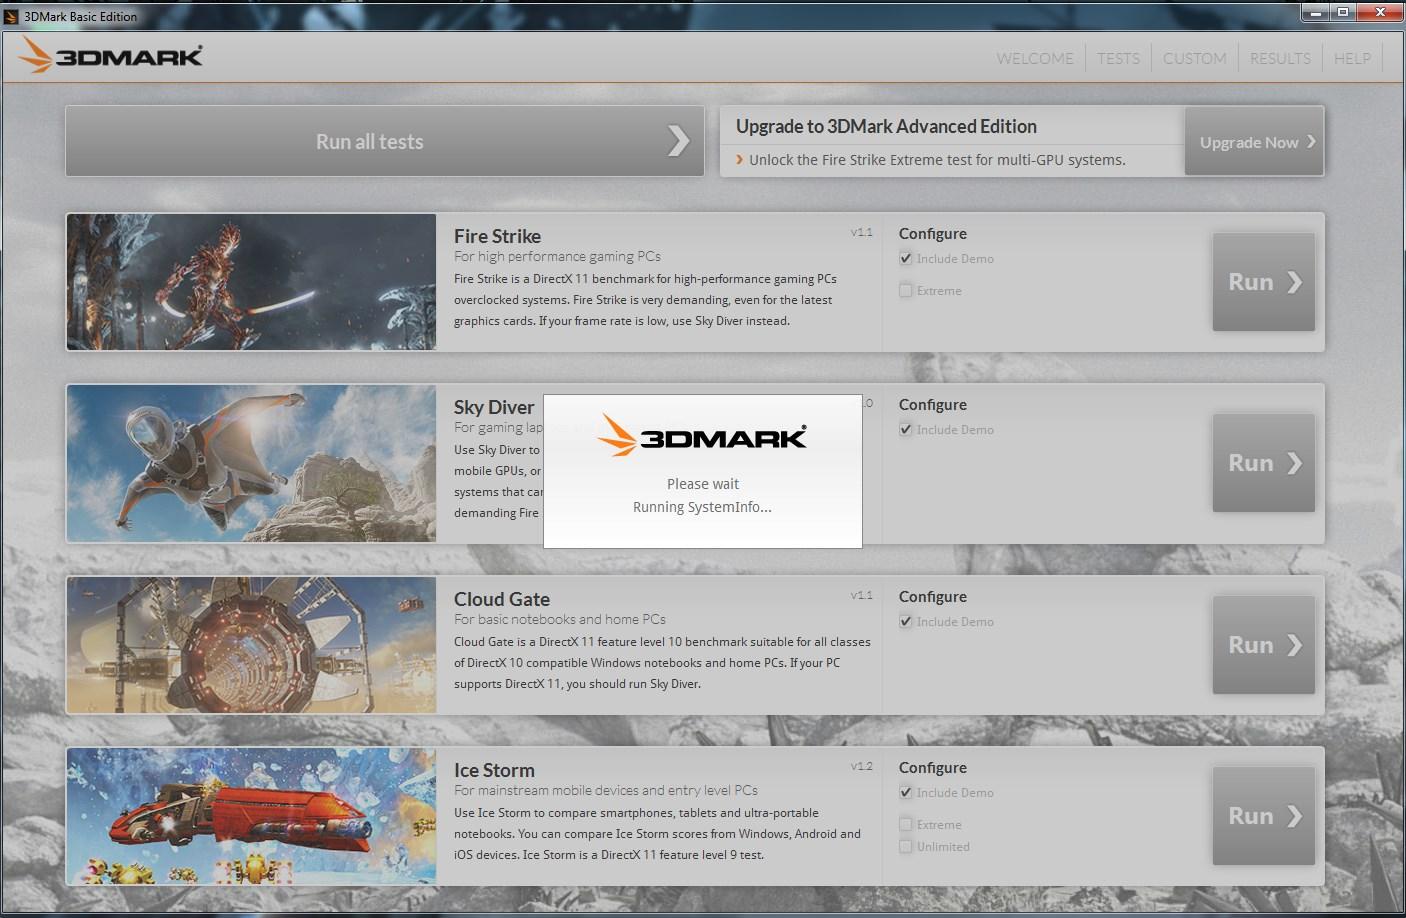Click the 'Running SystemInfo...' status text

[702, 507]
